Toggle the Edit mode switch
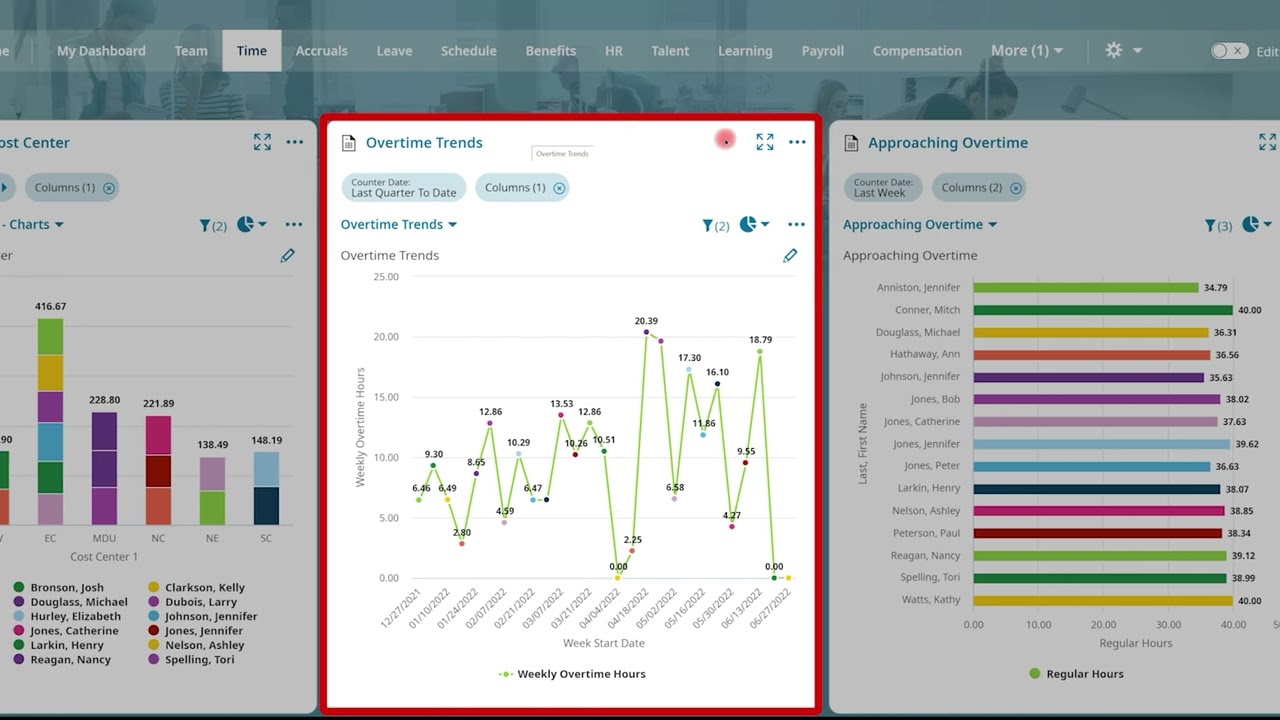Screen dimensions: 1280x720 pos(1229,51)
